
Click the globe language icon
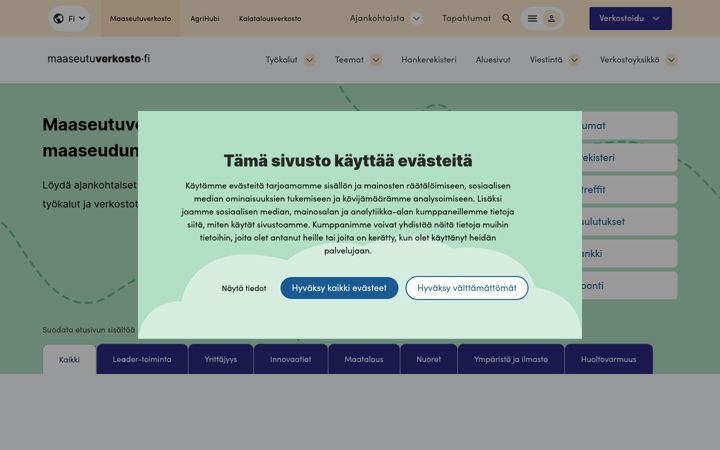[x=58, y=18]
